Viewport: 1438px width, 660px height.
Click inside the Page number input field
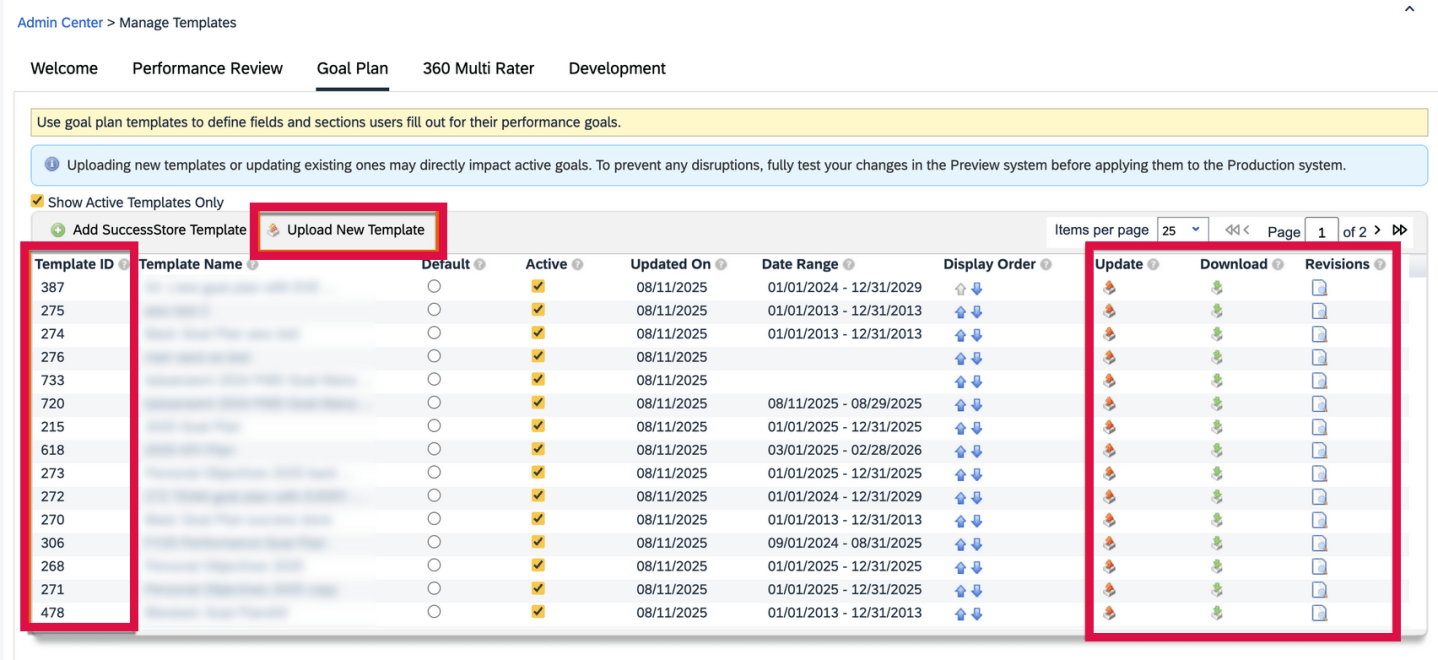1321,230
